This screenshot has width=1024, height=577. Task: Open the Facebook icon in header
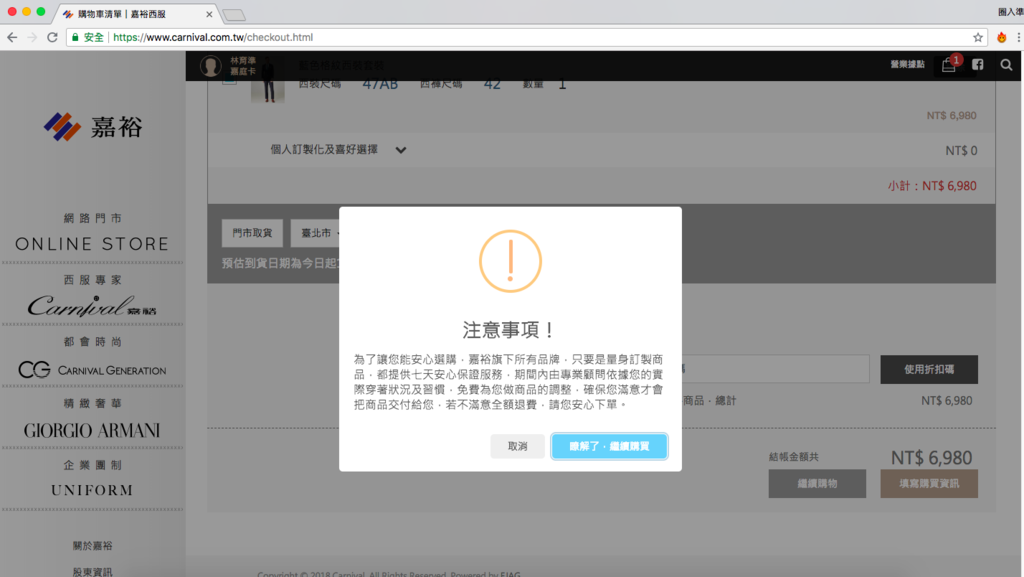tap(978, 65)
